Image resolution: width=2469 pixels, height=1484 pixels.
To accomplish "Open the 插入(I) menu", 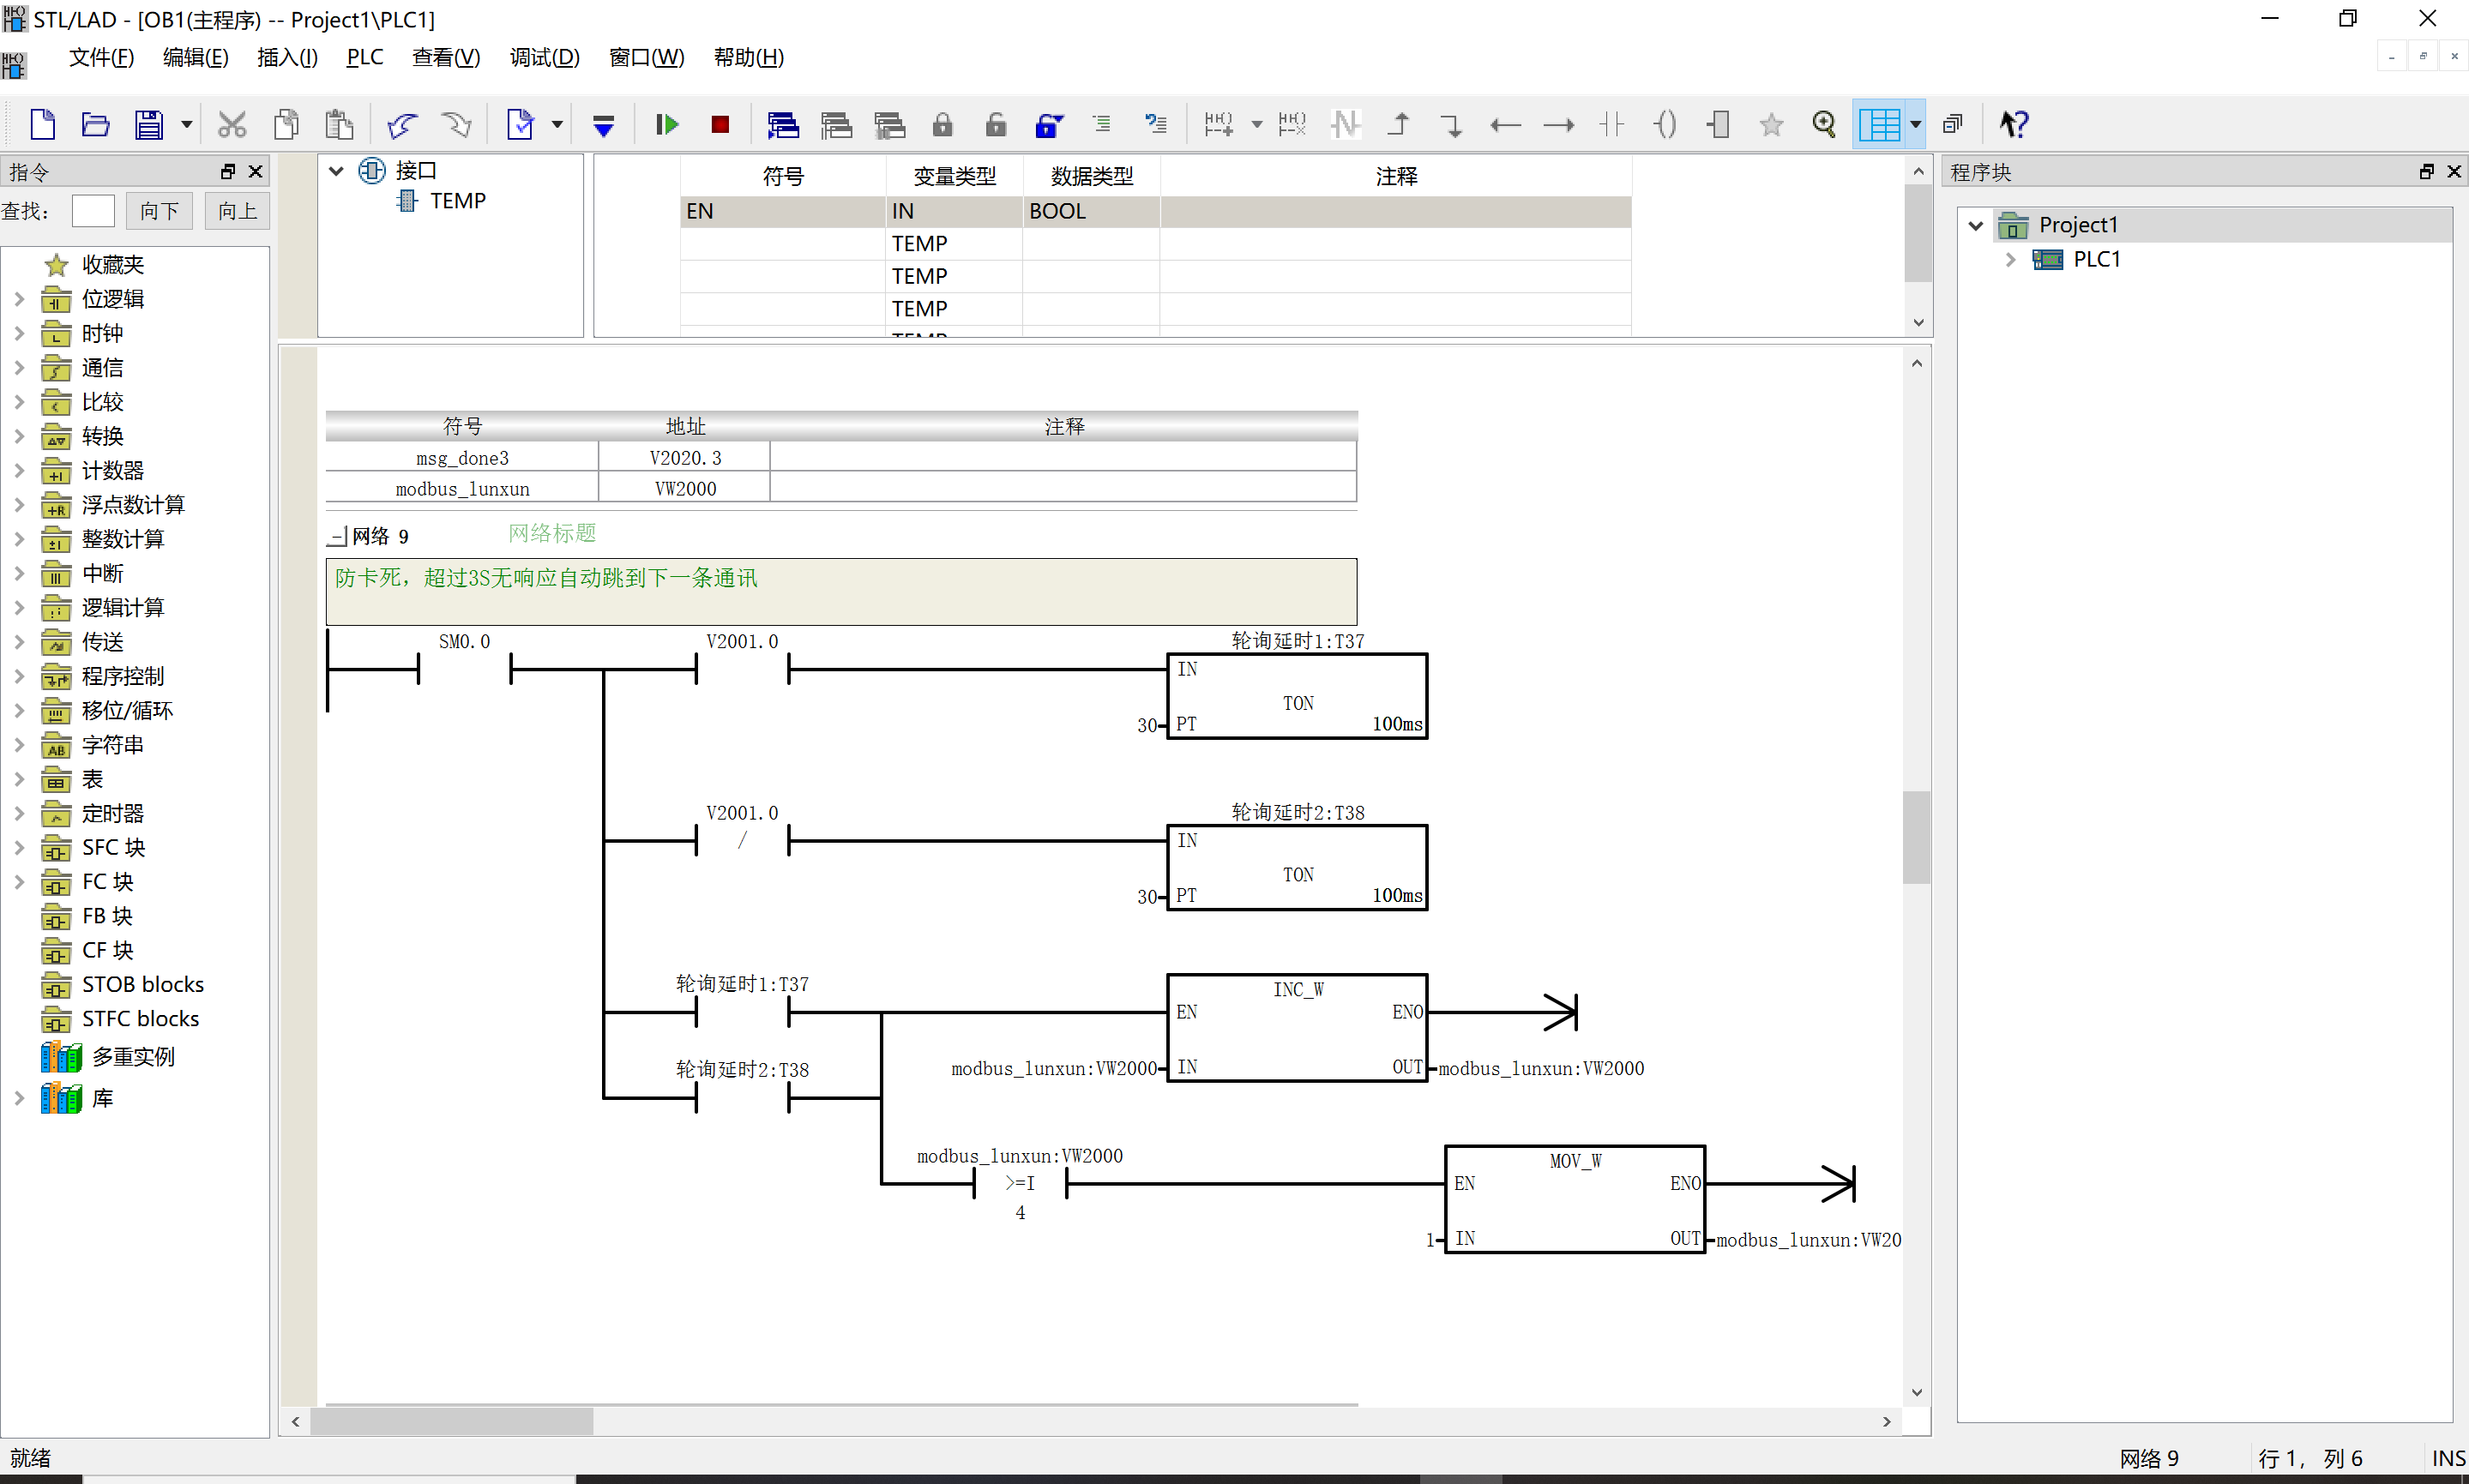I will (287, 57).
